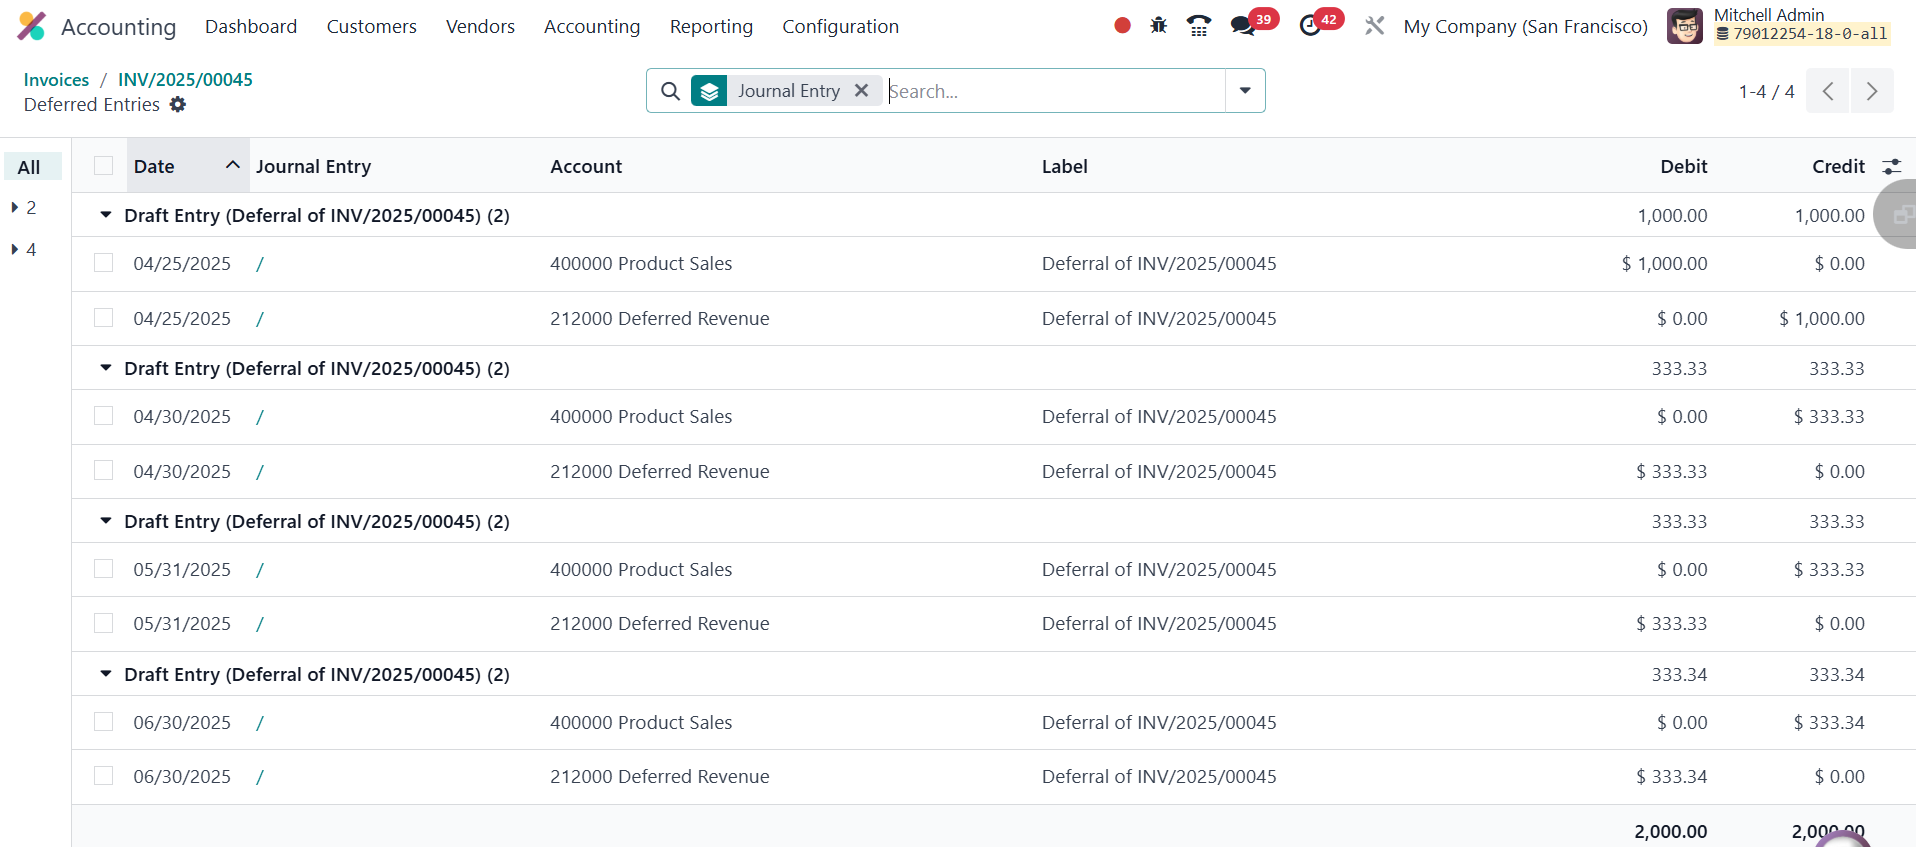Click the wrench tools icon

1375,26
